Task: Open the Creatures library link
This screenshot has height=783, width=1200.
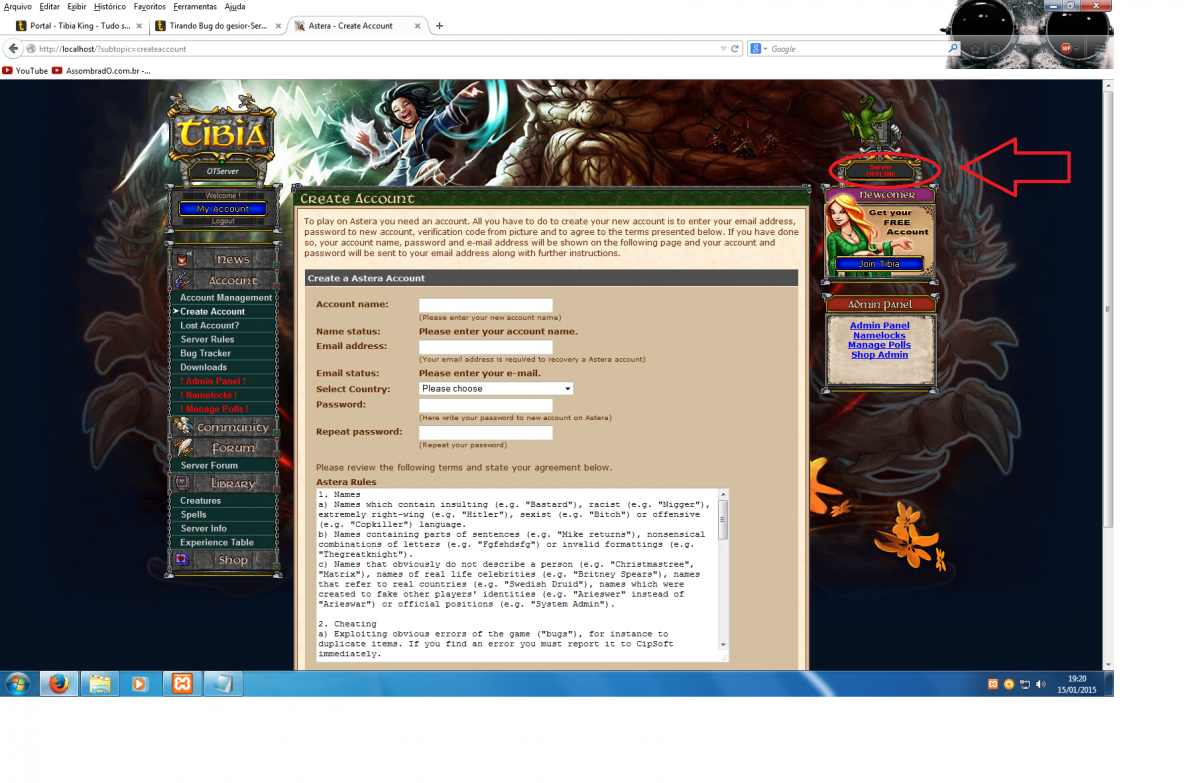Action: [x=200, y=501]
